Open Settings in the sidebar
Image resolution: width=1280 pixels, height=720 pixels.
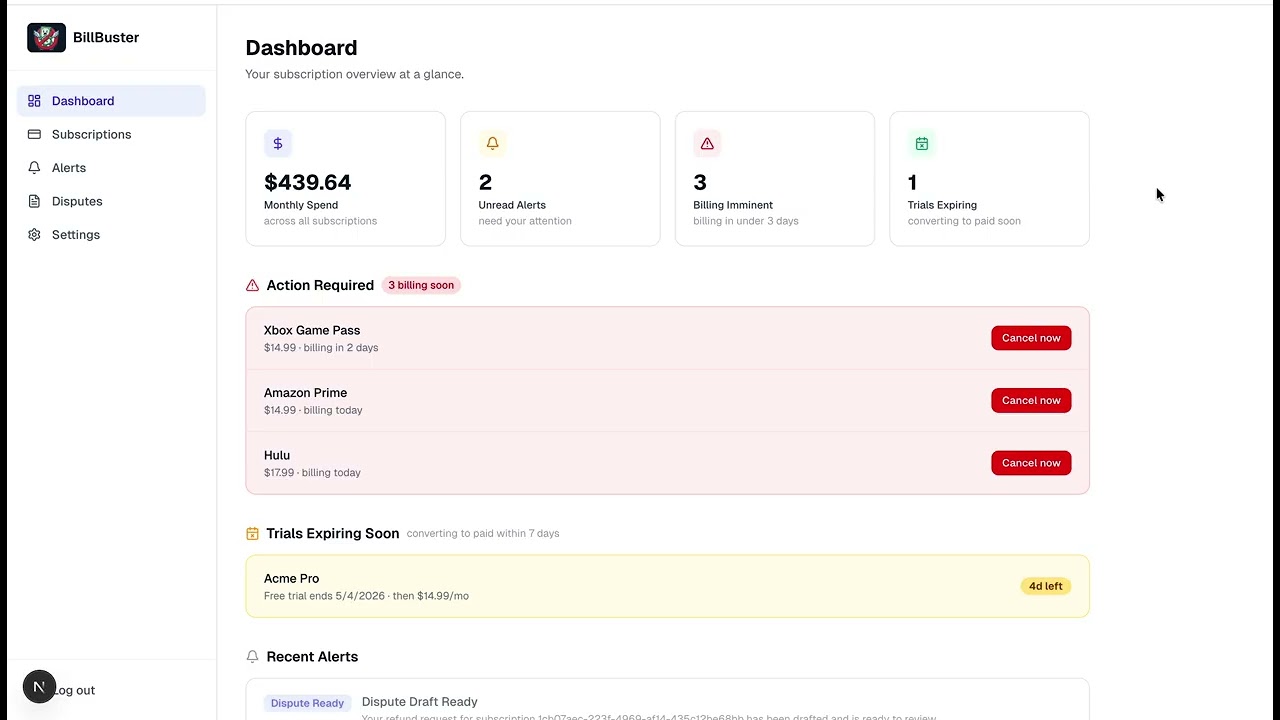(x=111, y=235)
